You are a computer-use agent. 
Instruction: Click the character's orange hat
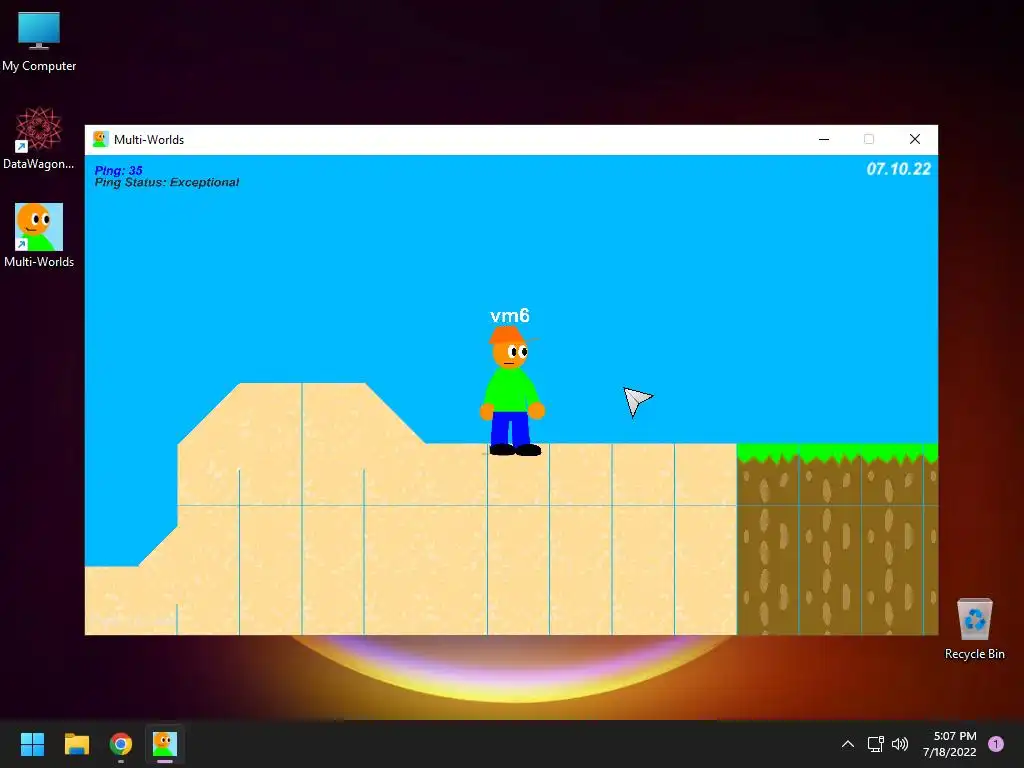[x=509, y=335]
